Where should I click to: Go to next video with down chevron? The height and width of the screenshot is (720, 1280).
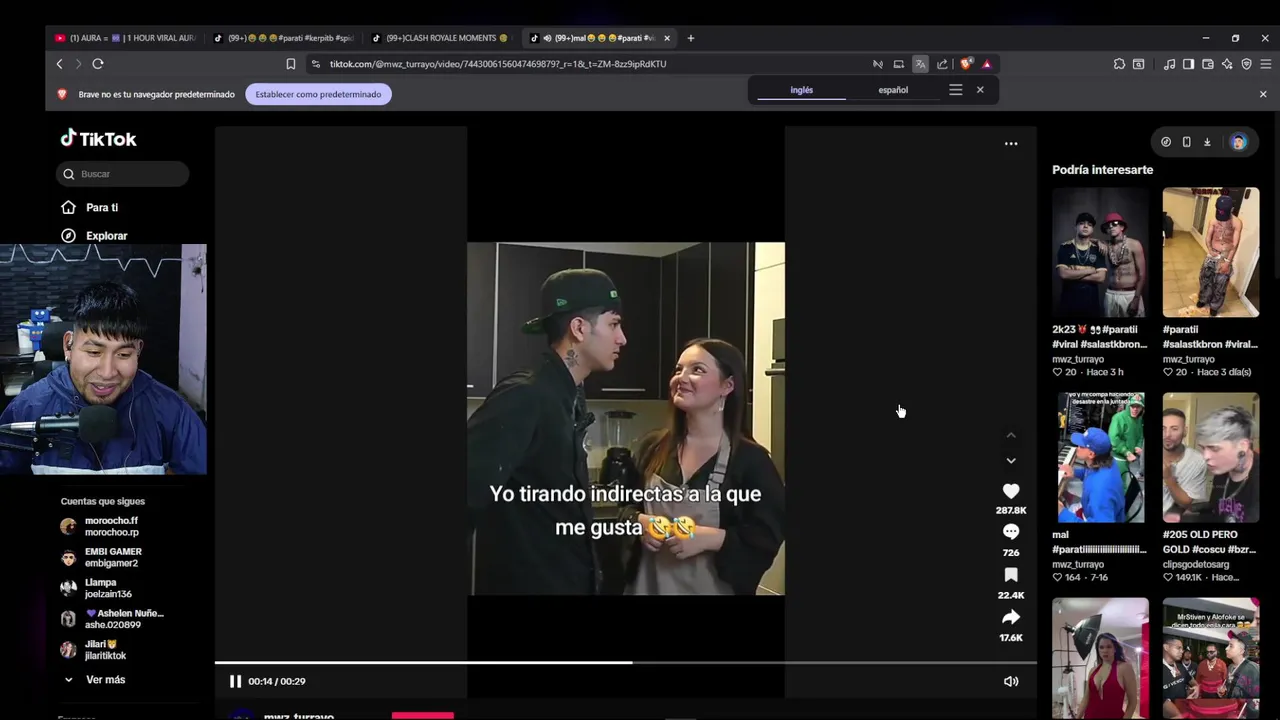tap(1011, 461)
